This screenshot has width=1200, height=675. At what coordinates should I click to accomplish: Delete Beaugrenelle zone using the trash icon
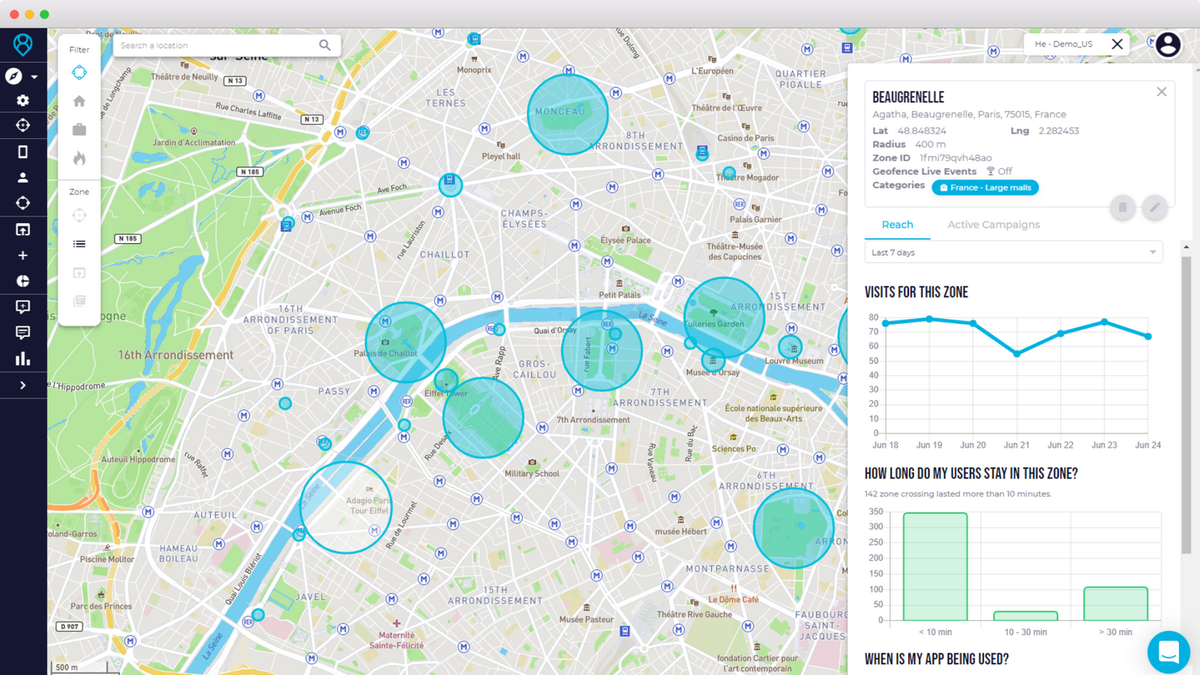1122,207
